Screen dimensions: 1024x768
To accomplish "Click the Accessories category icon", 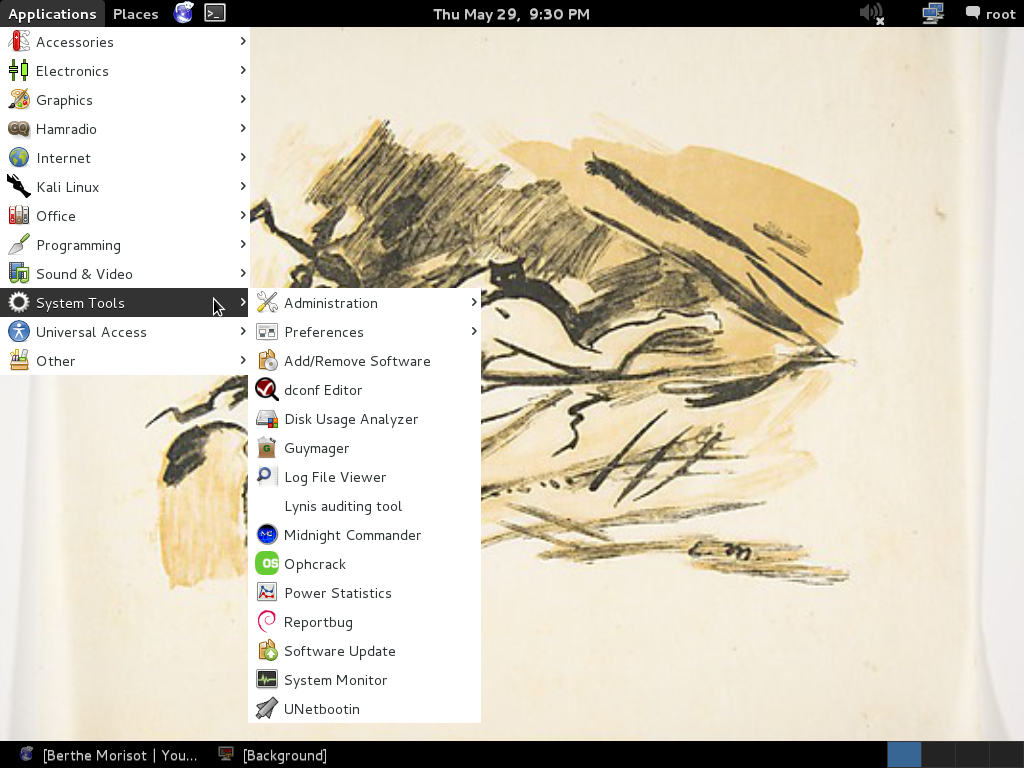I will coord(19,42).
